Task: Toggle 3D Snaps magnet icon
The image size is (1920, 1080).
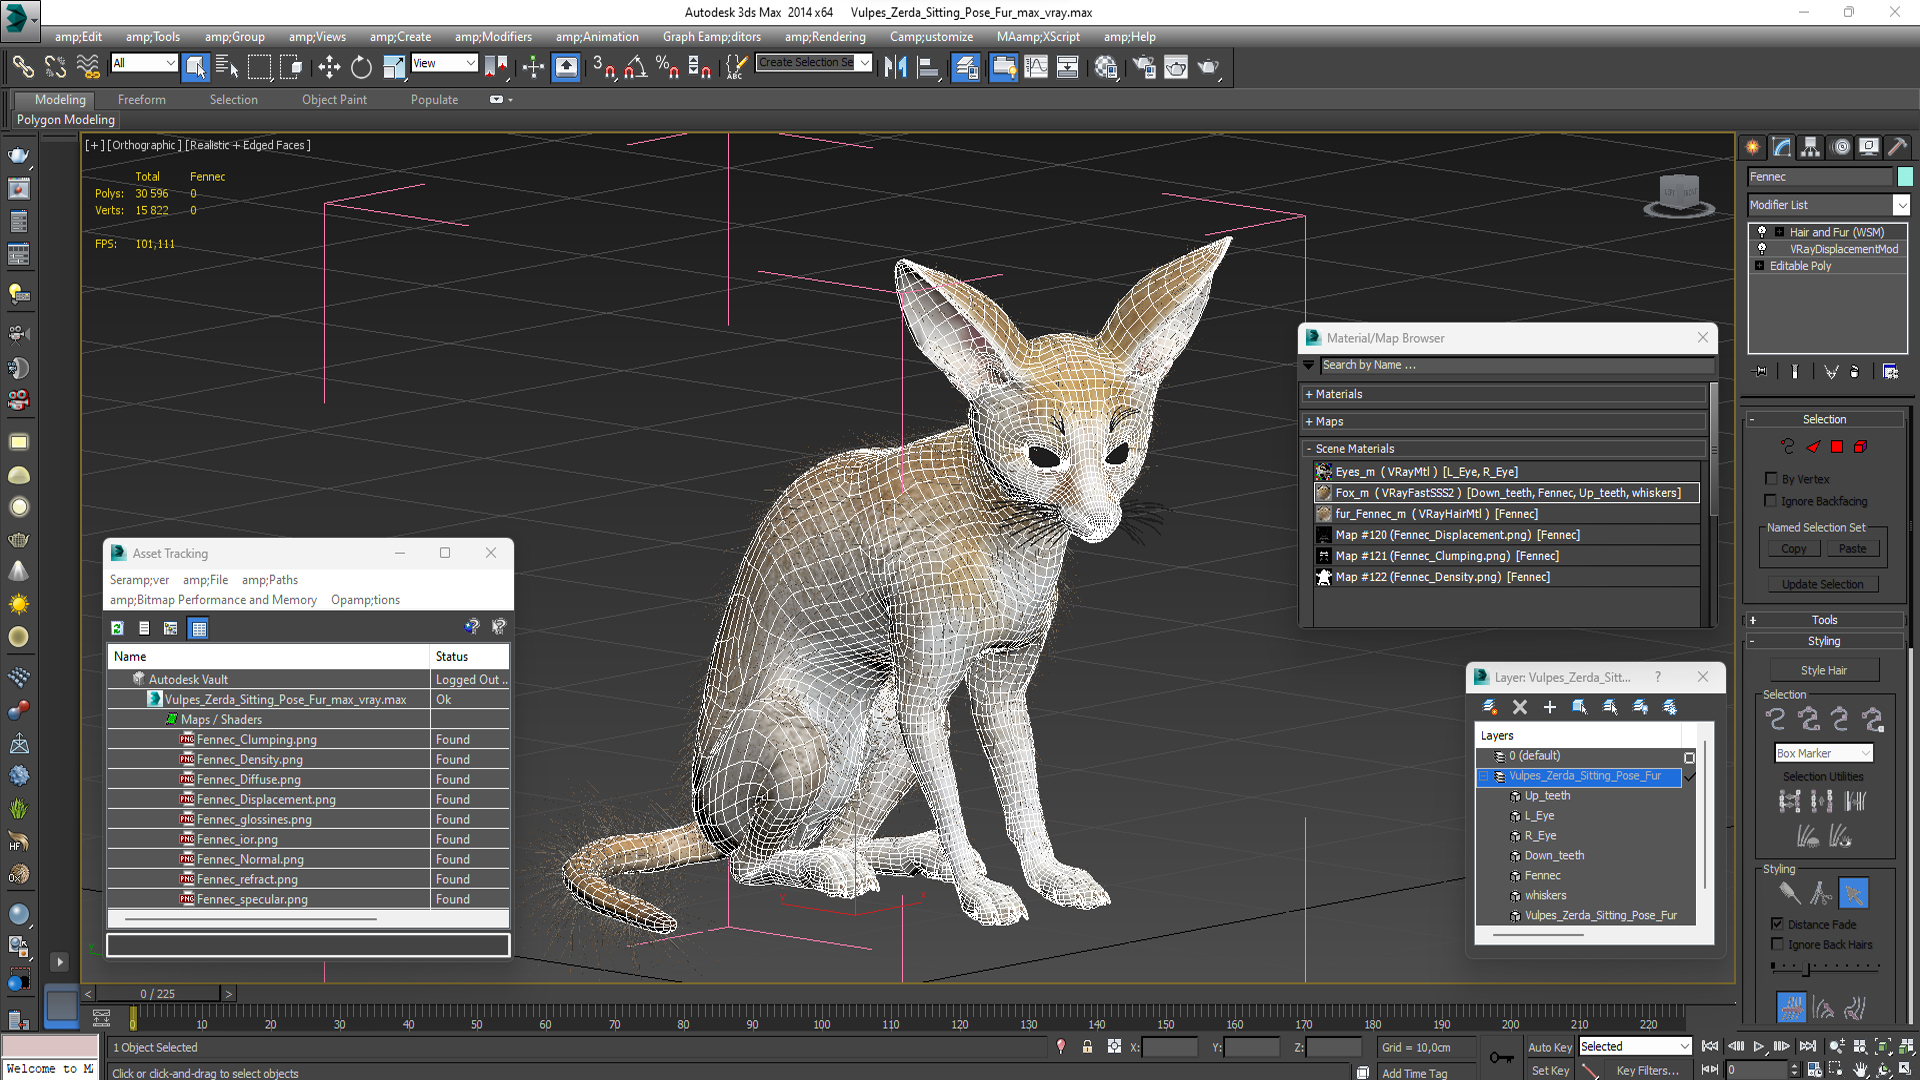Action: pyautogui.click(x=604, y=67)
